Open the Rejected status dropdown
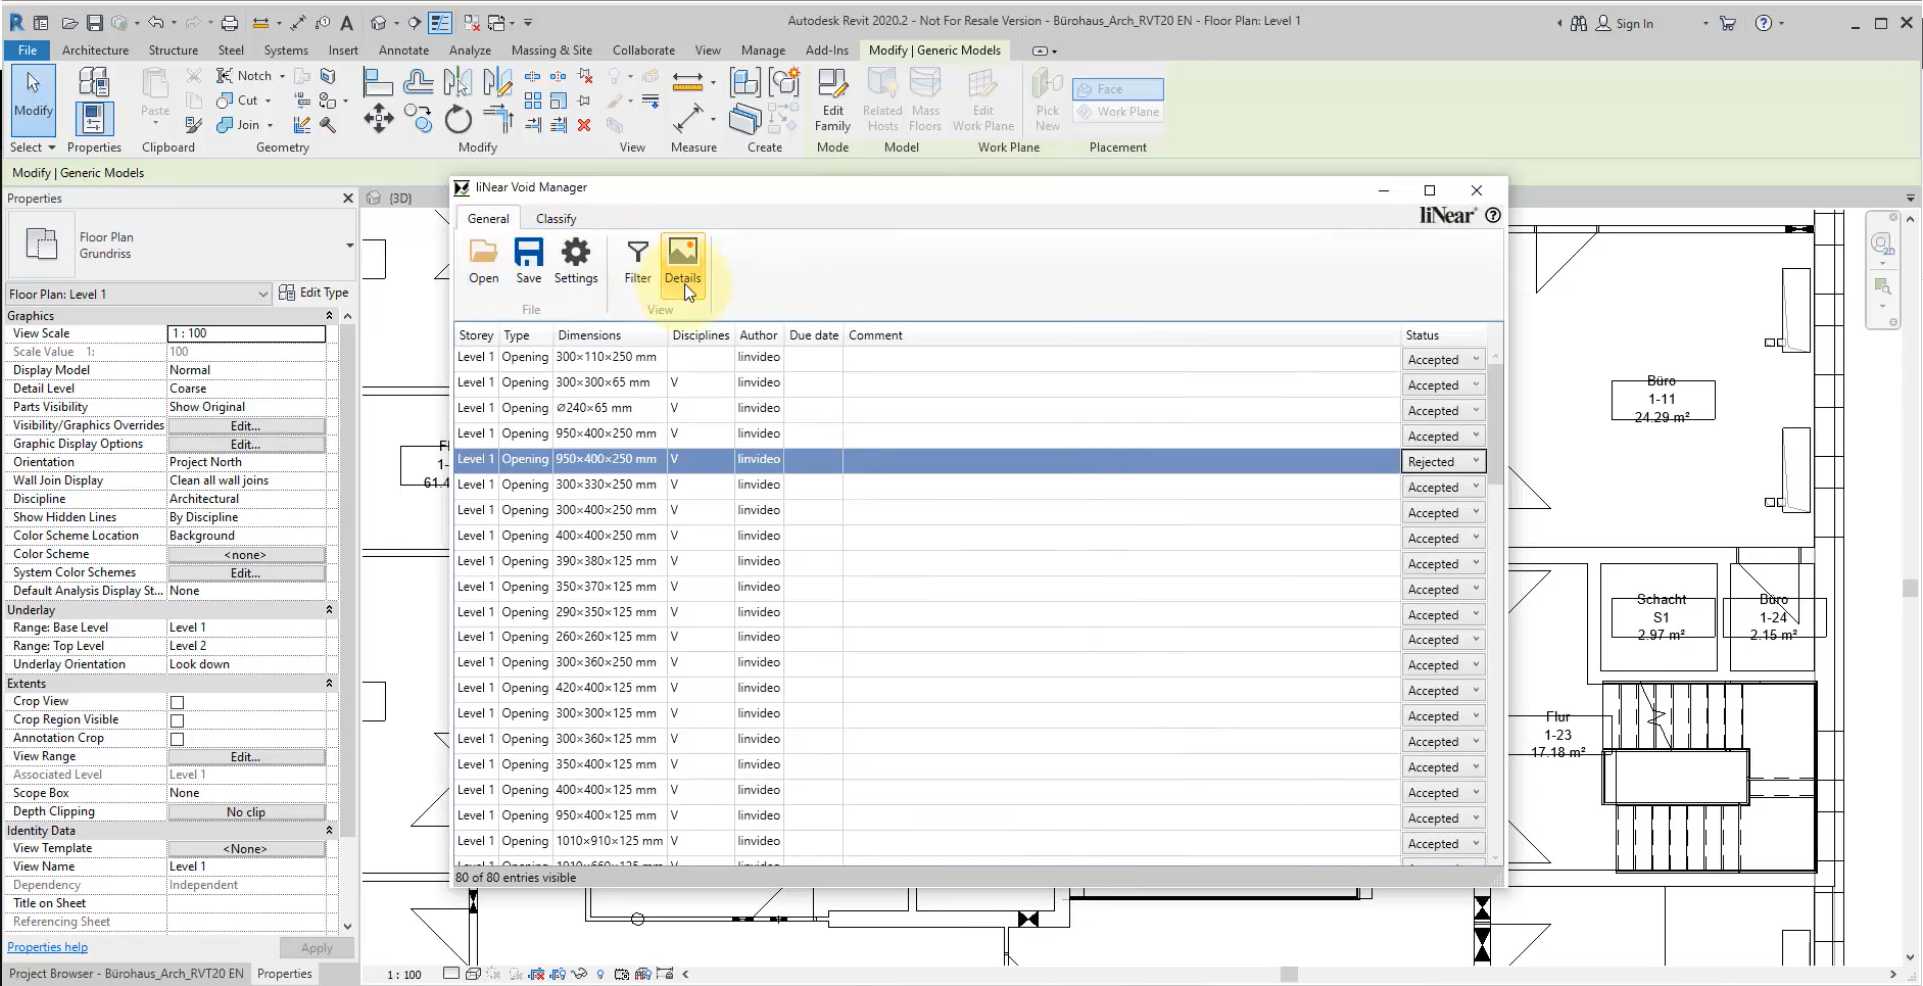Image resolution: width=1923 pixels, height=986 pixels. 1474,461
